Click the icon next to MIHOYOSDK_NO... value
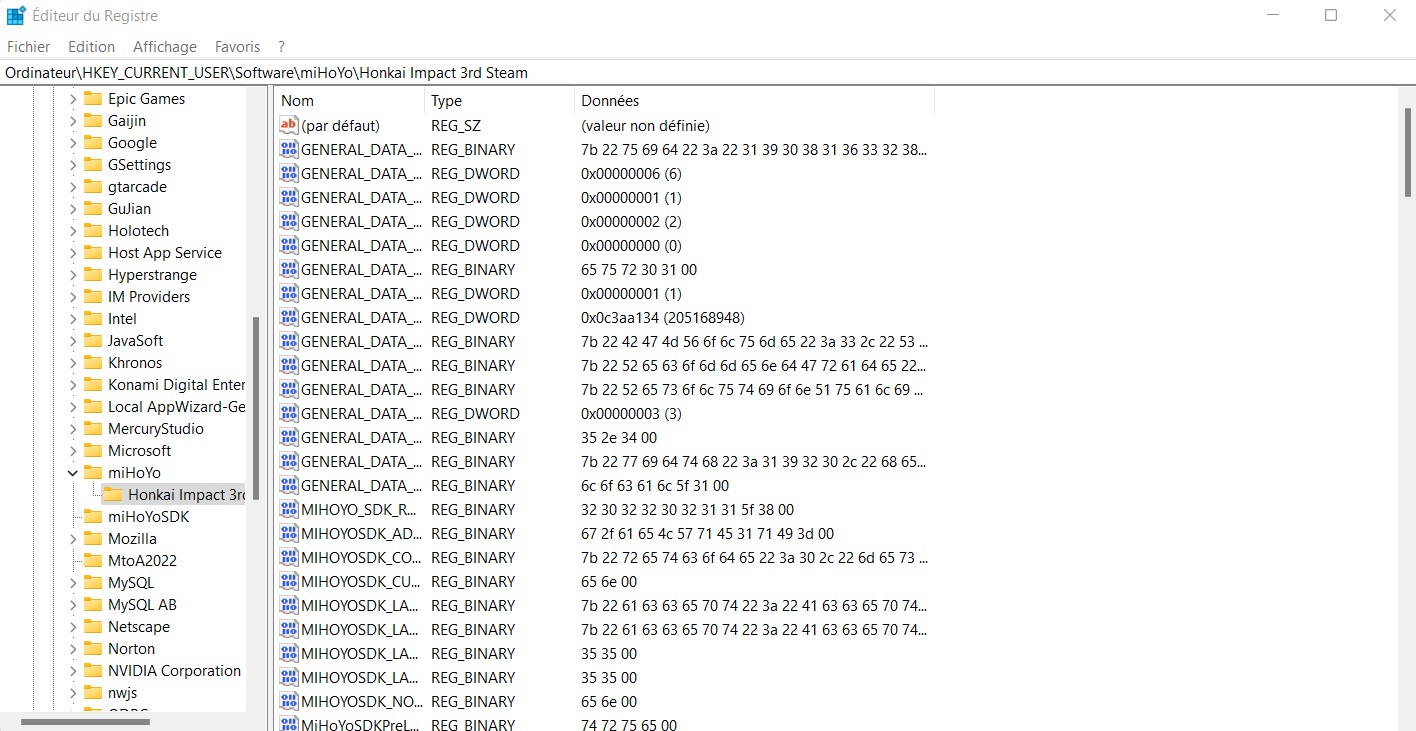Screen dimensions: 1416x731 click(289, 702)
